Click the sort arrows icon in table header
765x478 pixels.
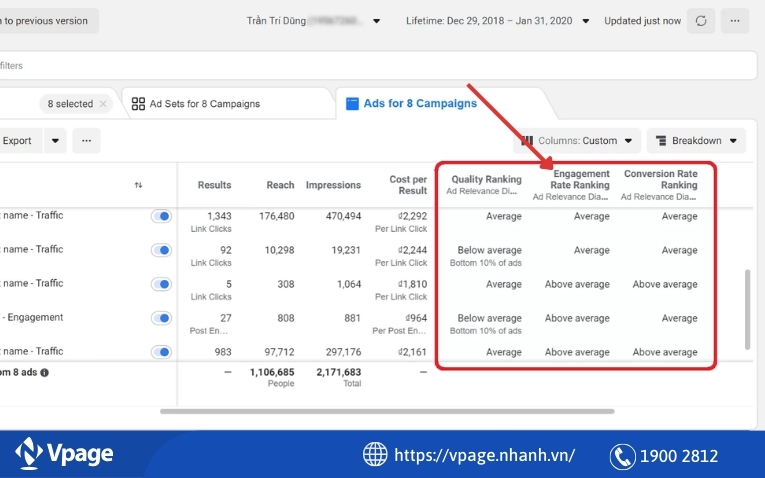click(139, 185)
